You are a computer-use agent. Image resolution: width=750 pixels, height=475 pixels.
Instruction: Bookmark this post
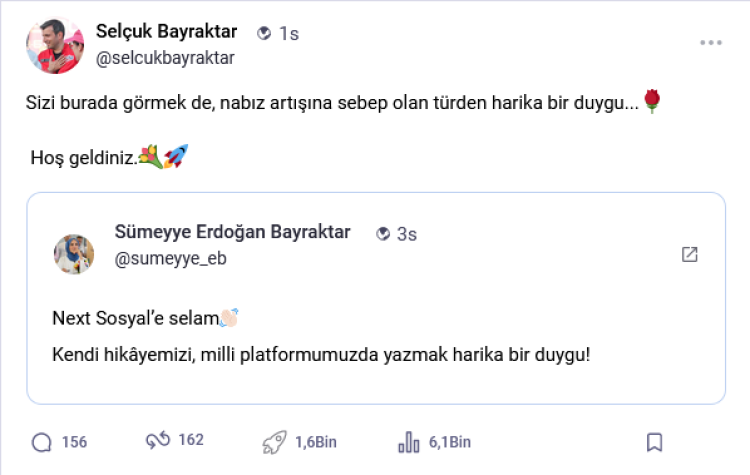tap(654, 442)
